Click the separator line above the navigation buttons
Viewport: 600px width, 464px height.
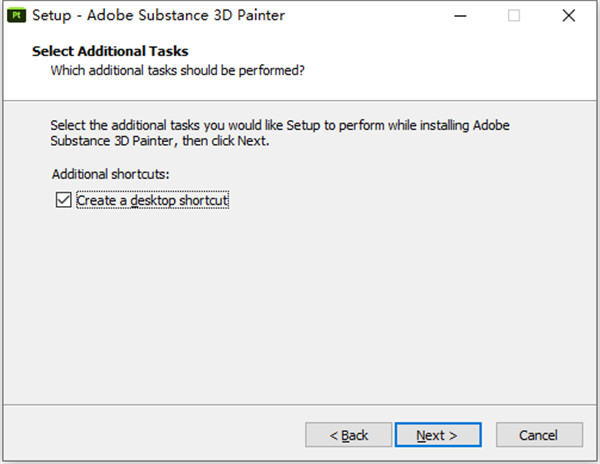300,405
